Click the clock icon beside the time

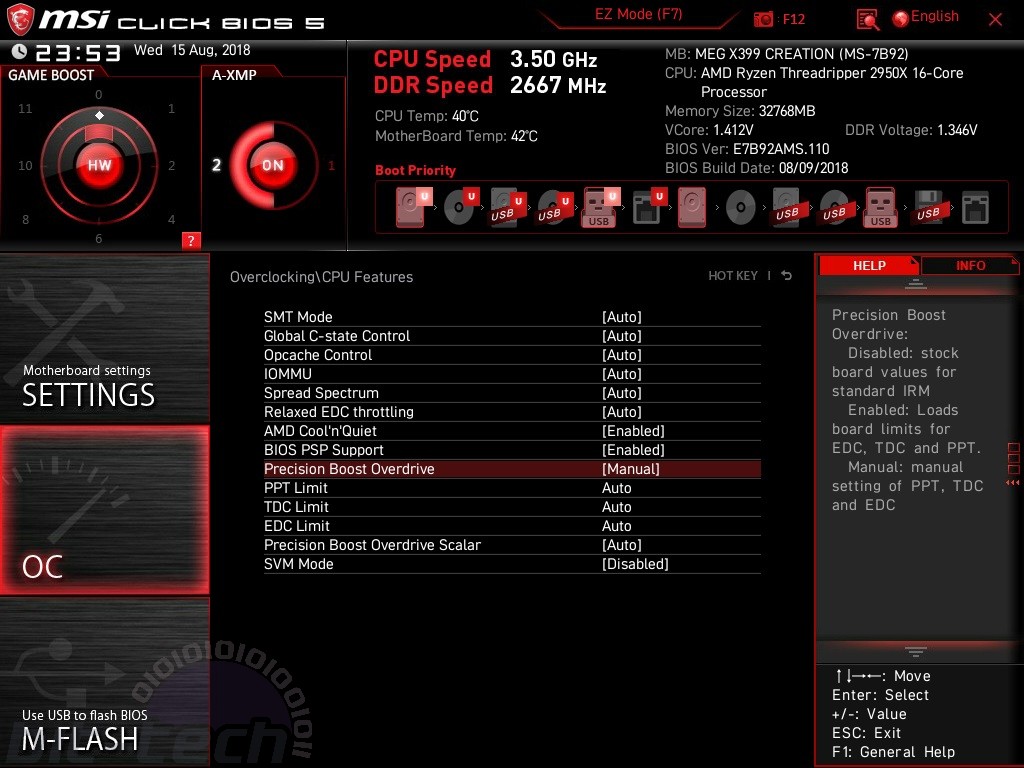[x=20, y=52]
